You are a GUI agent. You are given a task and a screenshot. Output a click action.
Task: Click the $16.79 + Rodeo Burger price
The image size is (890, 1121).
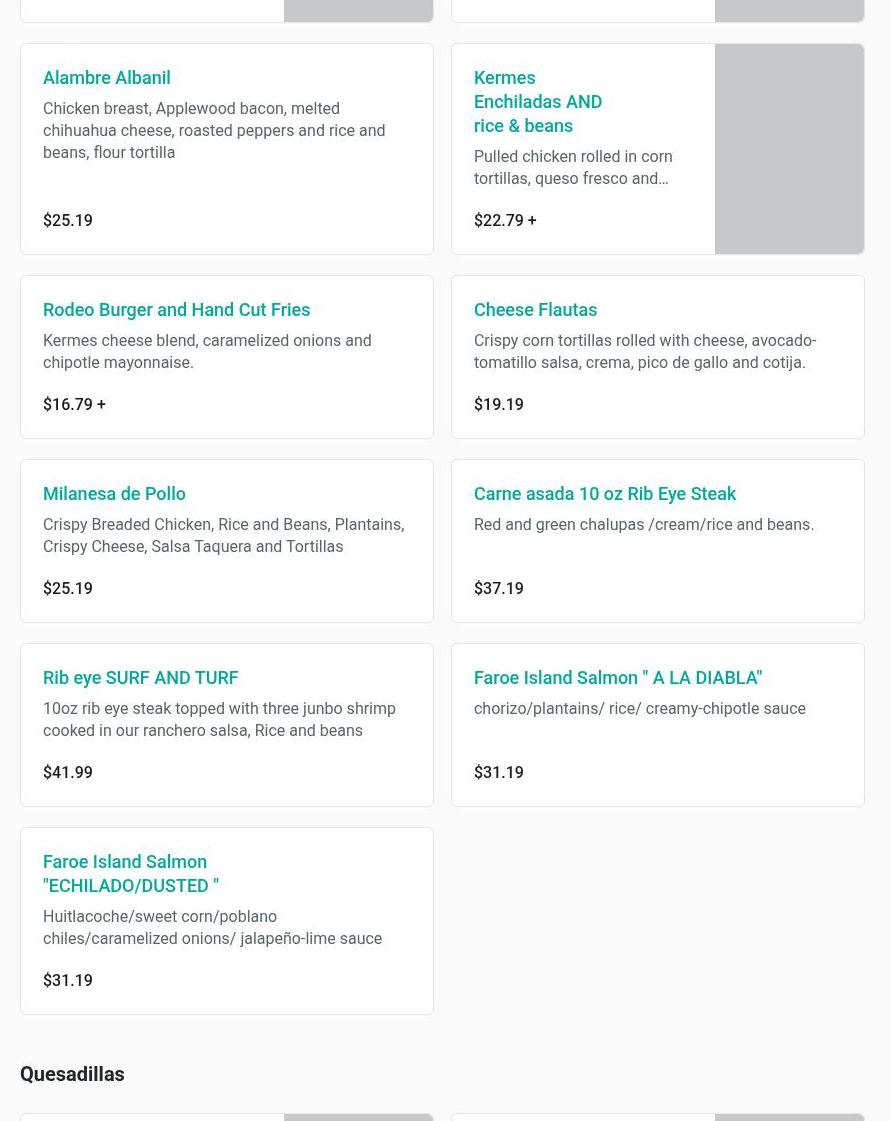pos(74,405)
